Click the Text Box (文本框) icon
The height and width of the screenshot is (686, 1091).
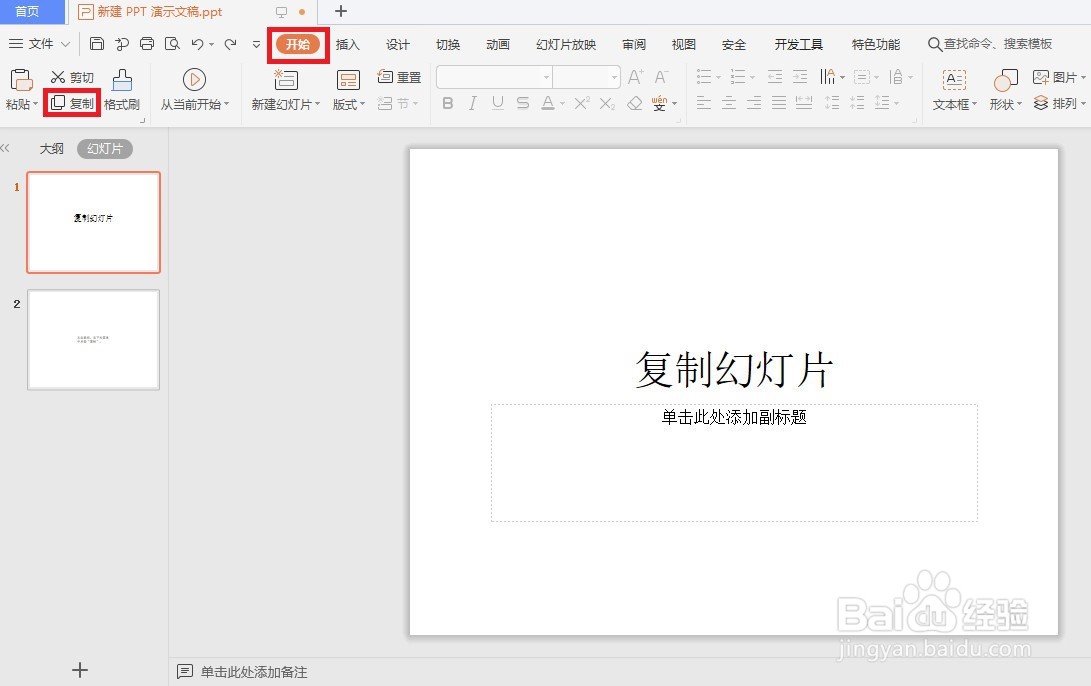(954, 80)
